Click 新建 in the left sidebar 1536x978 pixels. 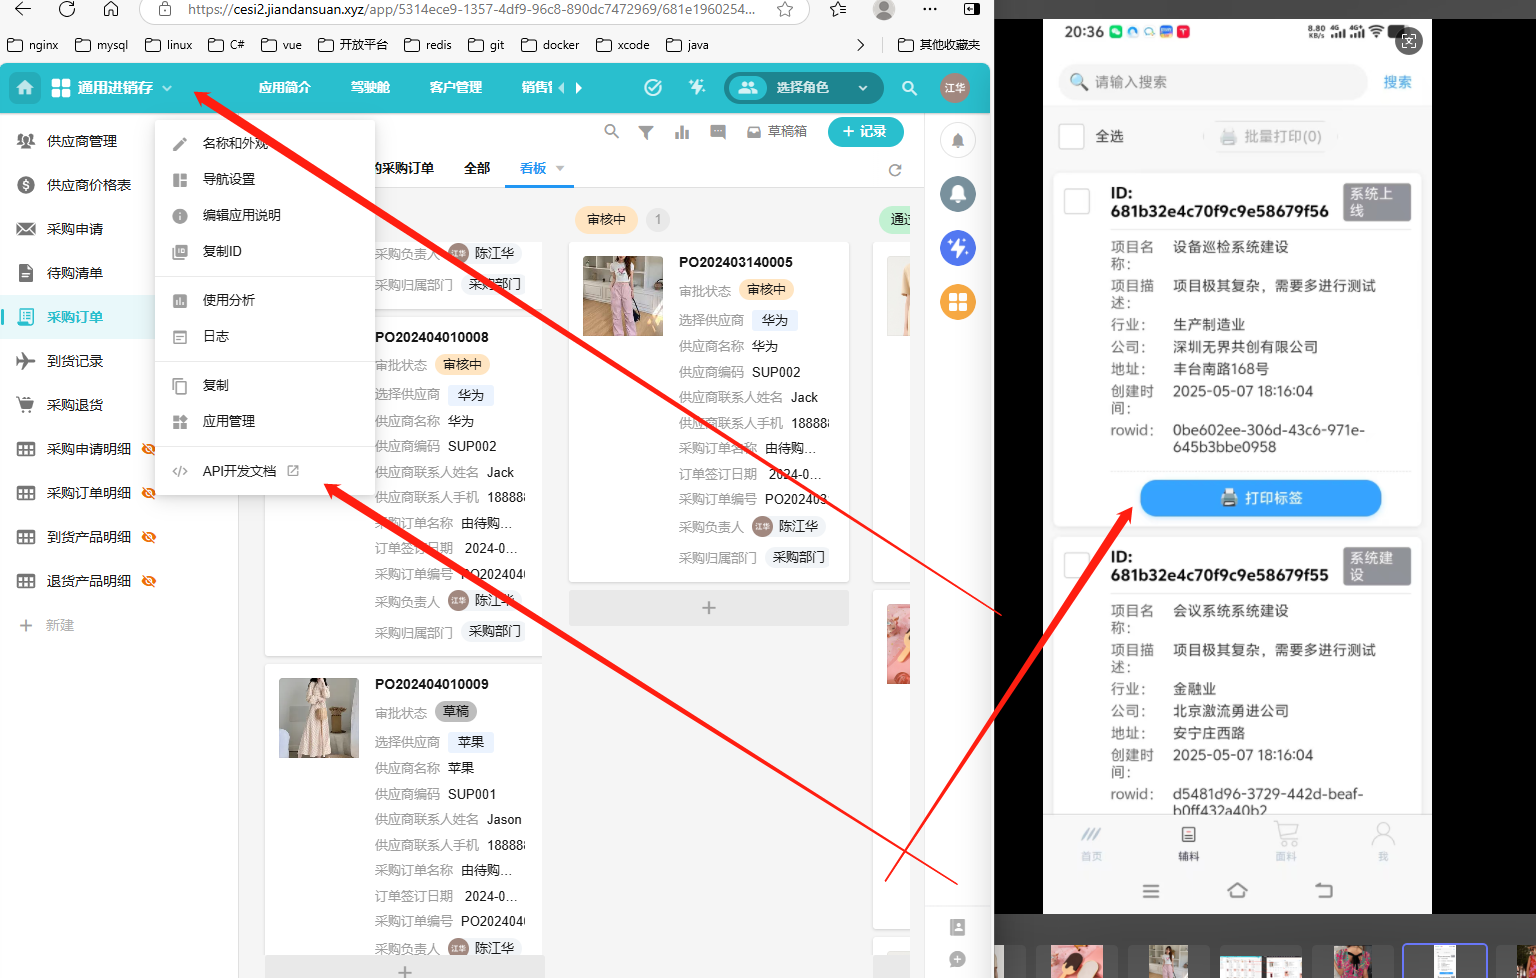(x=46, y=625)
